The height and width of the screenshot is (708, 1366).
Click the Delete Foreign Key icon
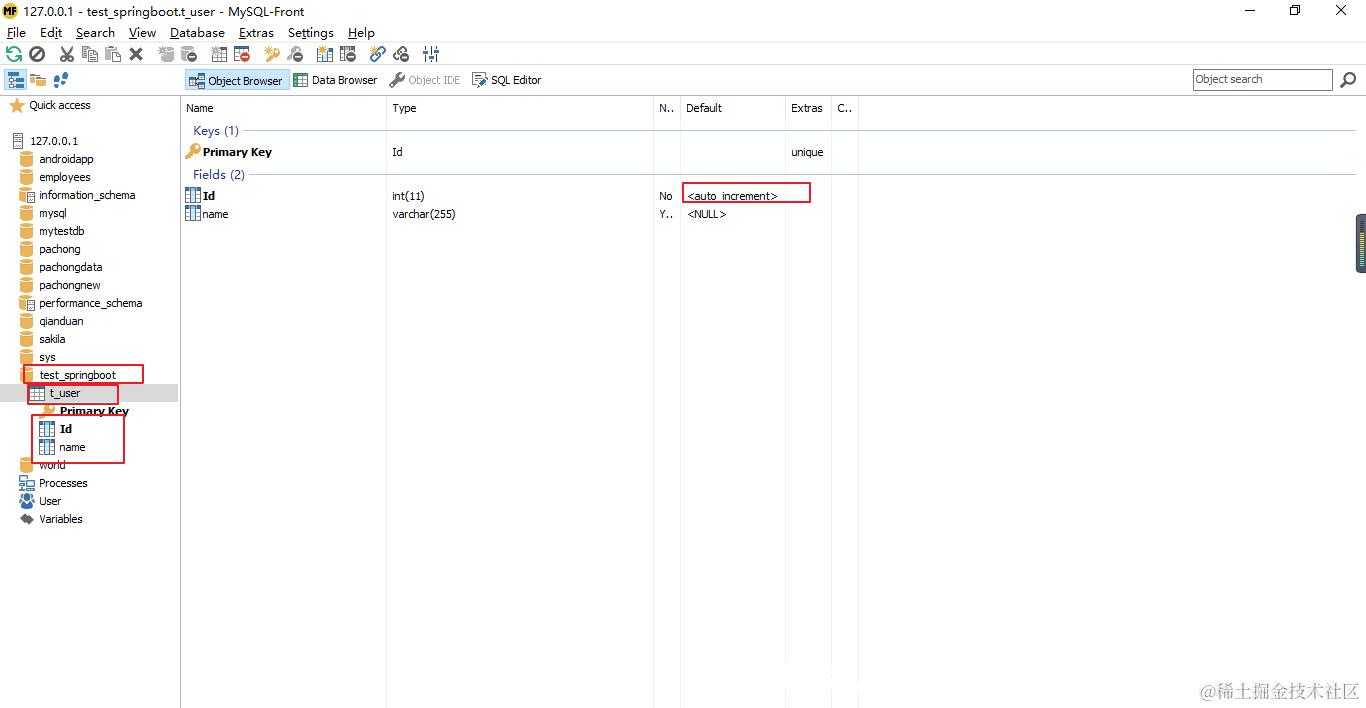(401, 54)
